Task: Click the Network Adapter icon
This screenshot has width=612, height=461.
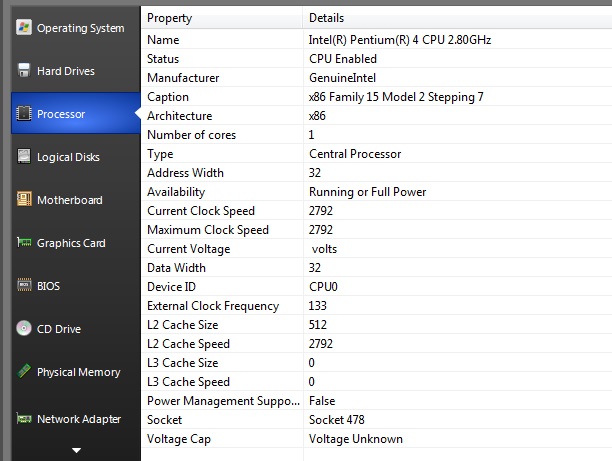Action: click(x=22, y=419)
